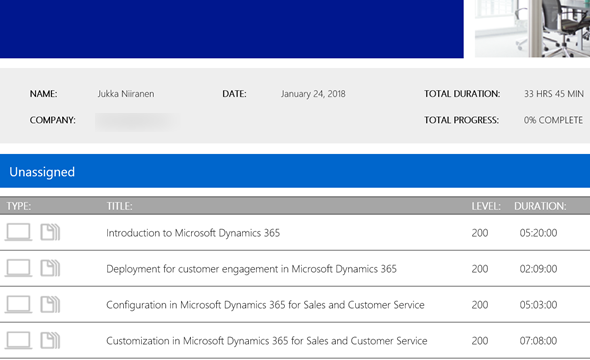Click the 0% COMPLETE progress value

pyautogui.click(x=553, y=120)
